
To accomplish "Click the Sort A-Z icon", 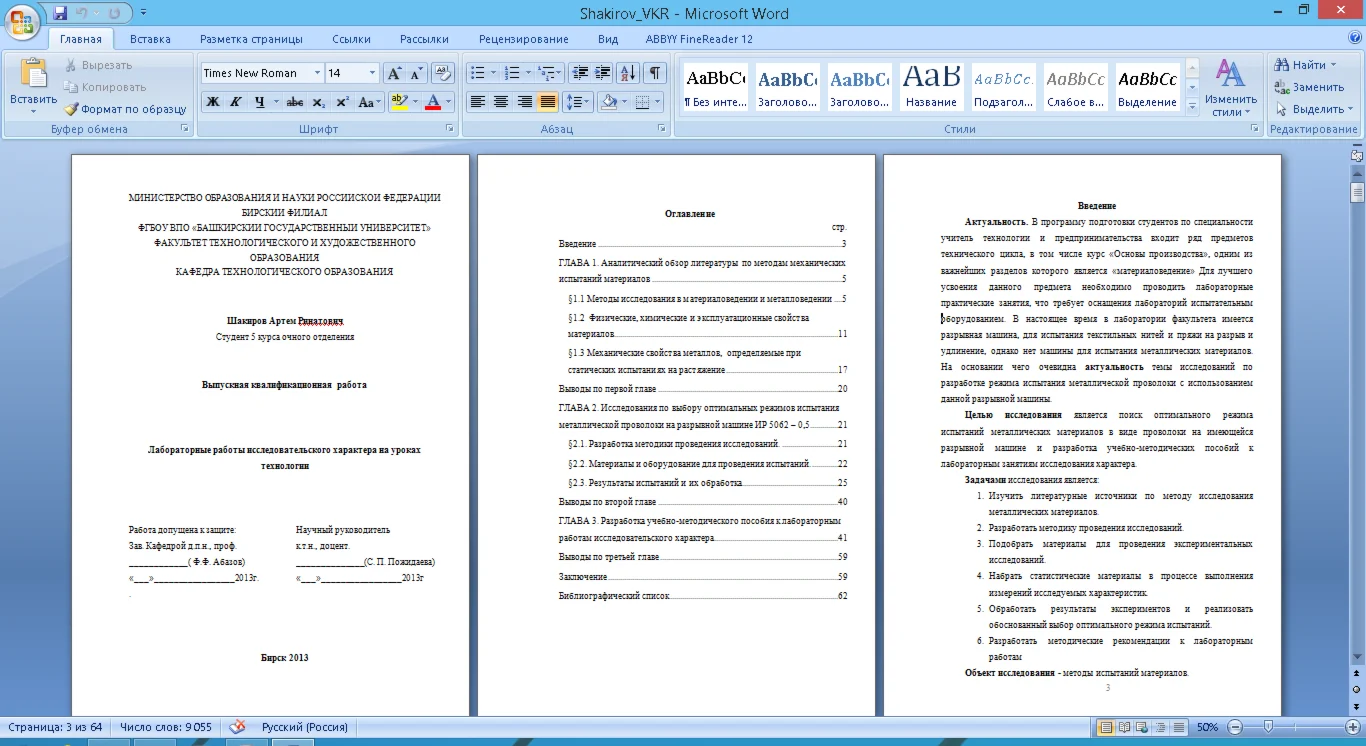I will (x=628, y=73).
